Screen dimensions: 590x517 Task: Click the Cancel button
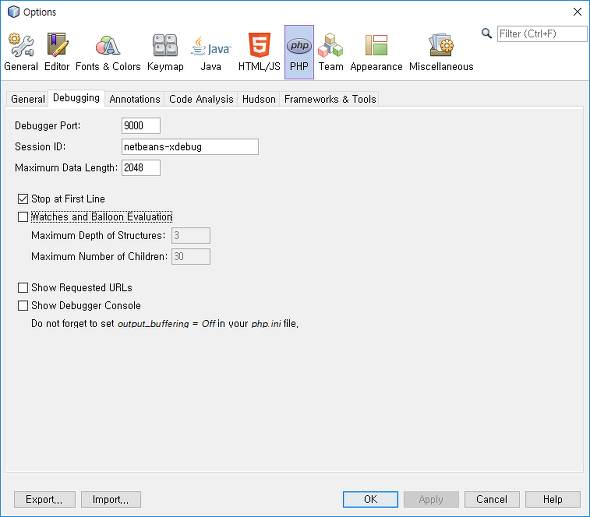point(492,499)
